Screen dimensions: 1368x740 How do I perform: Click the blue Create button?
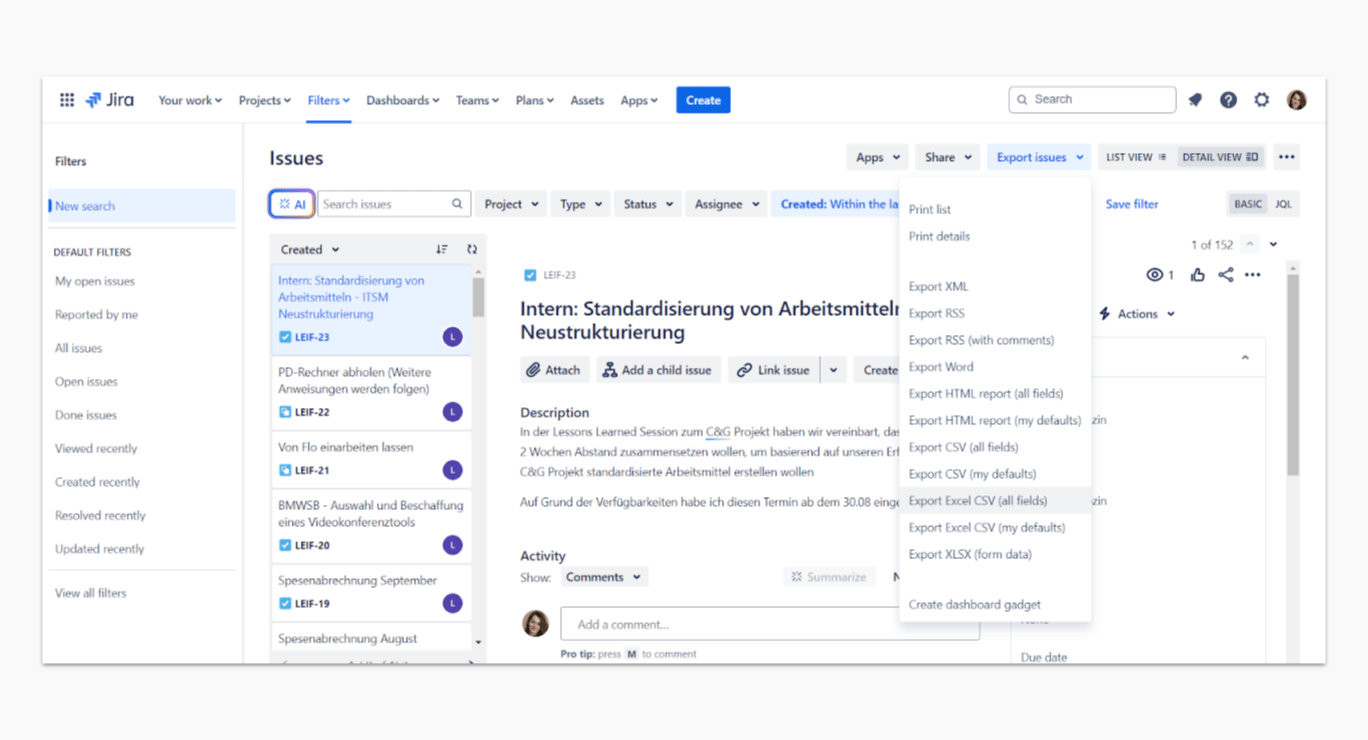(x=703, y=100)
